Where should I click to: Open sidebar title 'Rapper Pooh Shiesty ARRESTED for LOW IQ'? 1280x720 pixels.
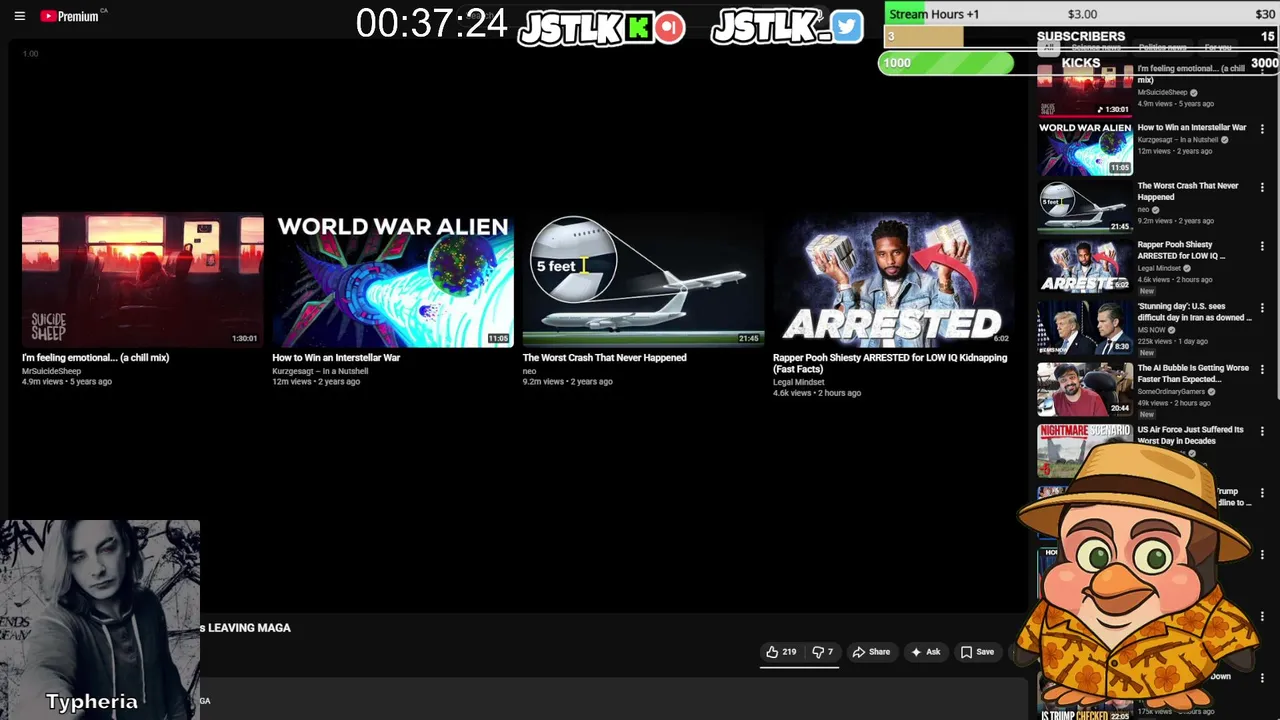coord(1181,250)
